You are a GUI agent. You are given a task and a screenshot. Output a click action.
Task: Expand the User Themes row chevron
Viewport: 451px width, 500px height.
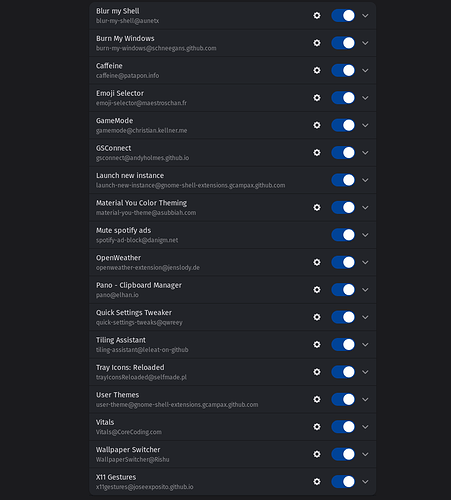pyautogui.click(x=365, y=399)
